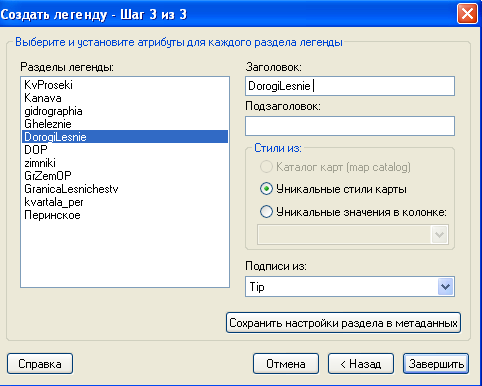The width and height of the screenshot is (482, 386).
Task: Pick zimniki from legend sections
Action: pos(125,163)
